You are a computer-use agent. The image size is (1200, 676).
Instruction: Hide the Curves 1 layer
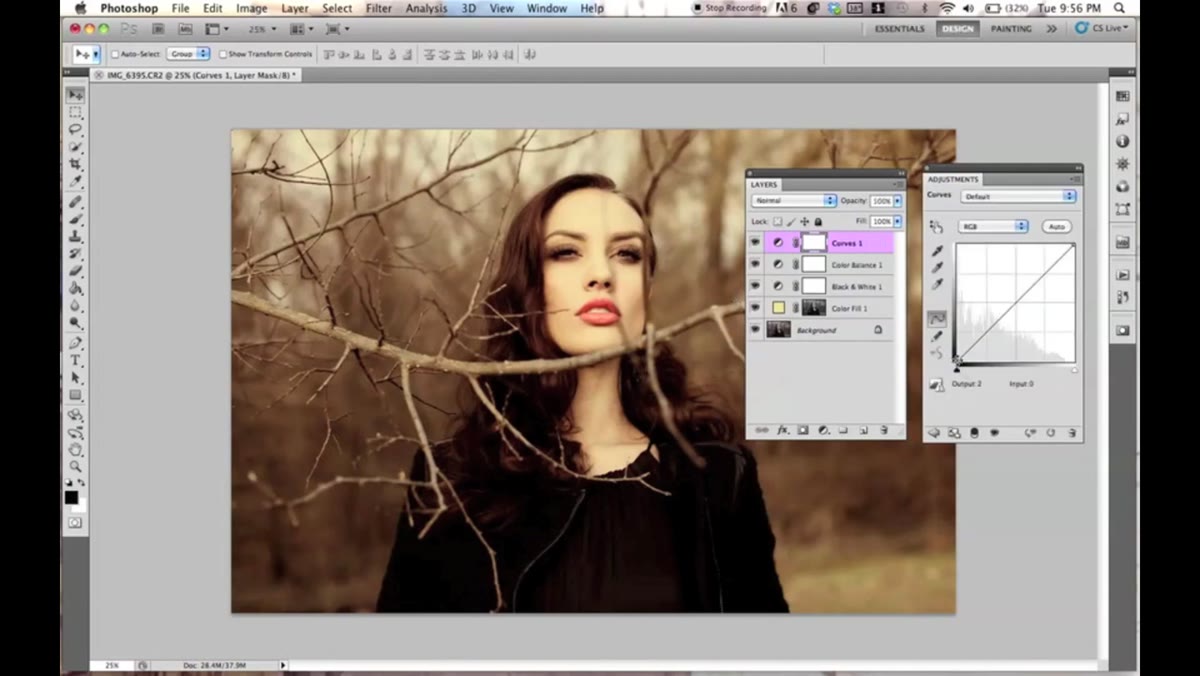coord(756,243)
